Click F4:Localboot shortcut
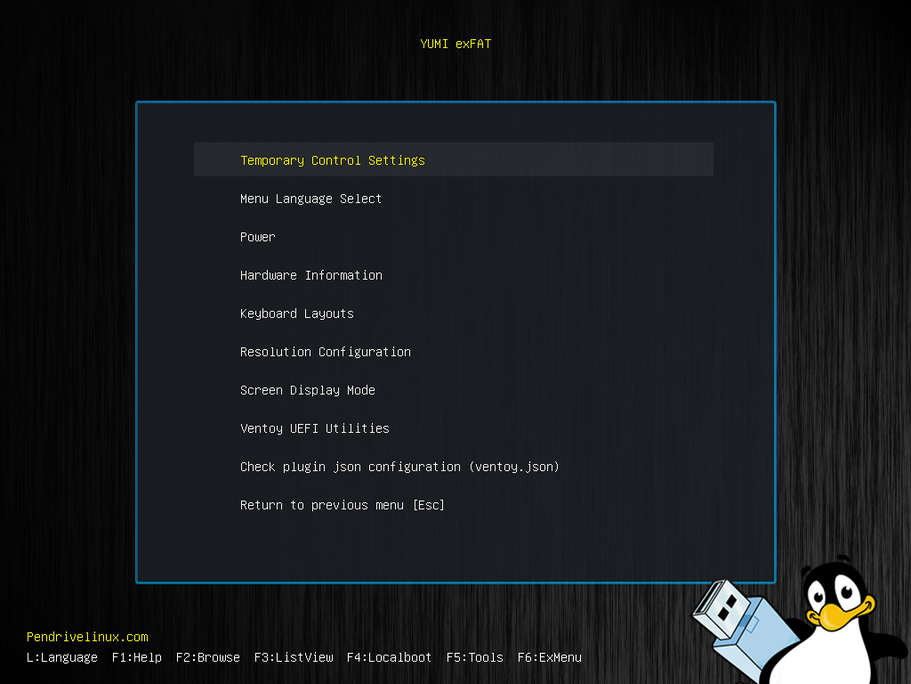The image size is (911, 684). (389, 657)
